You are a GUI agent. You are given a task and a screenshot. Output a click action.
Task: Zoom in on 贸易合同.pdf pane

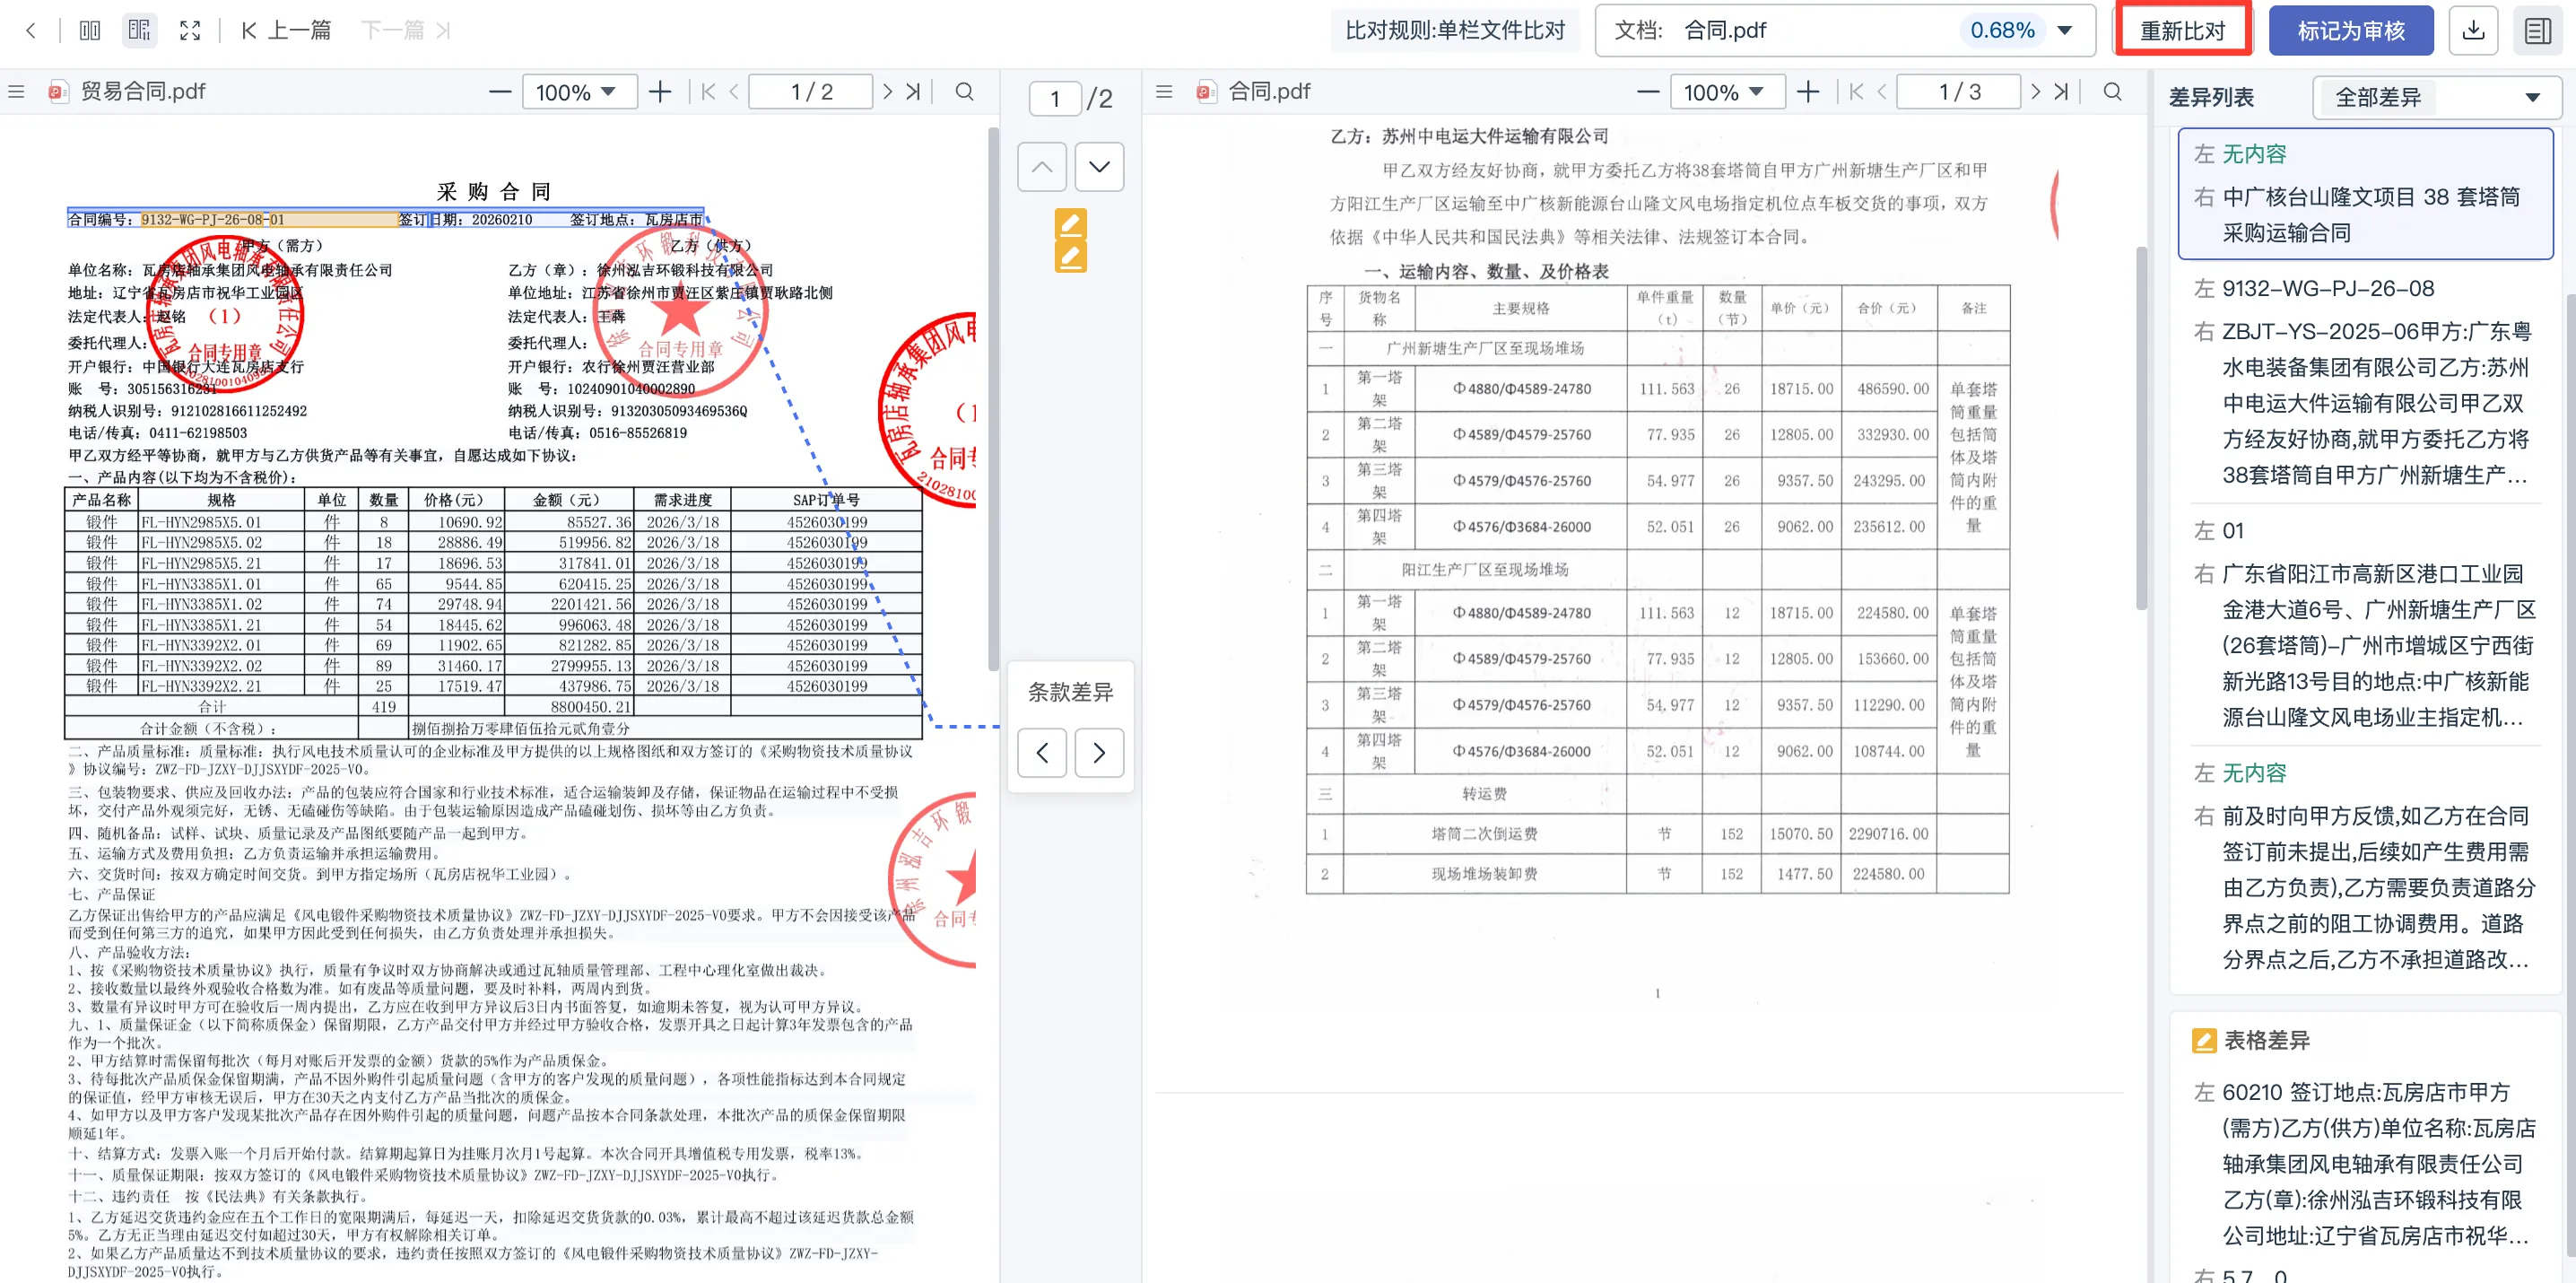[x=660, y=92]
